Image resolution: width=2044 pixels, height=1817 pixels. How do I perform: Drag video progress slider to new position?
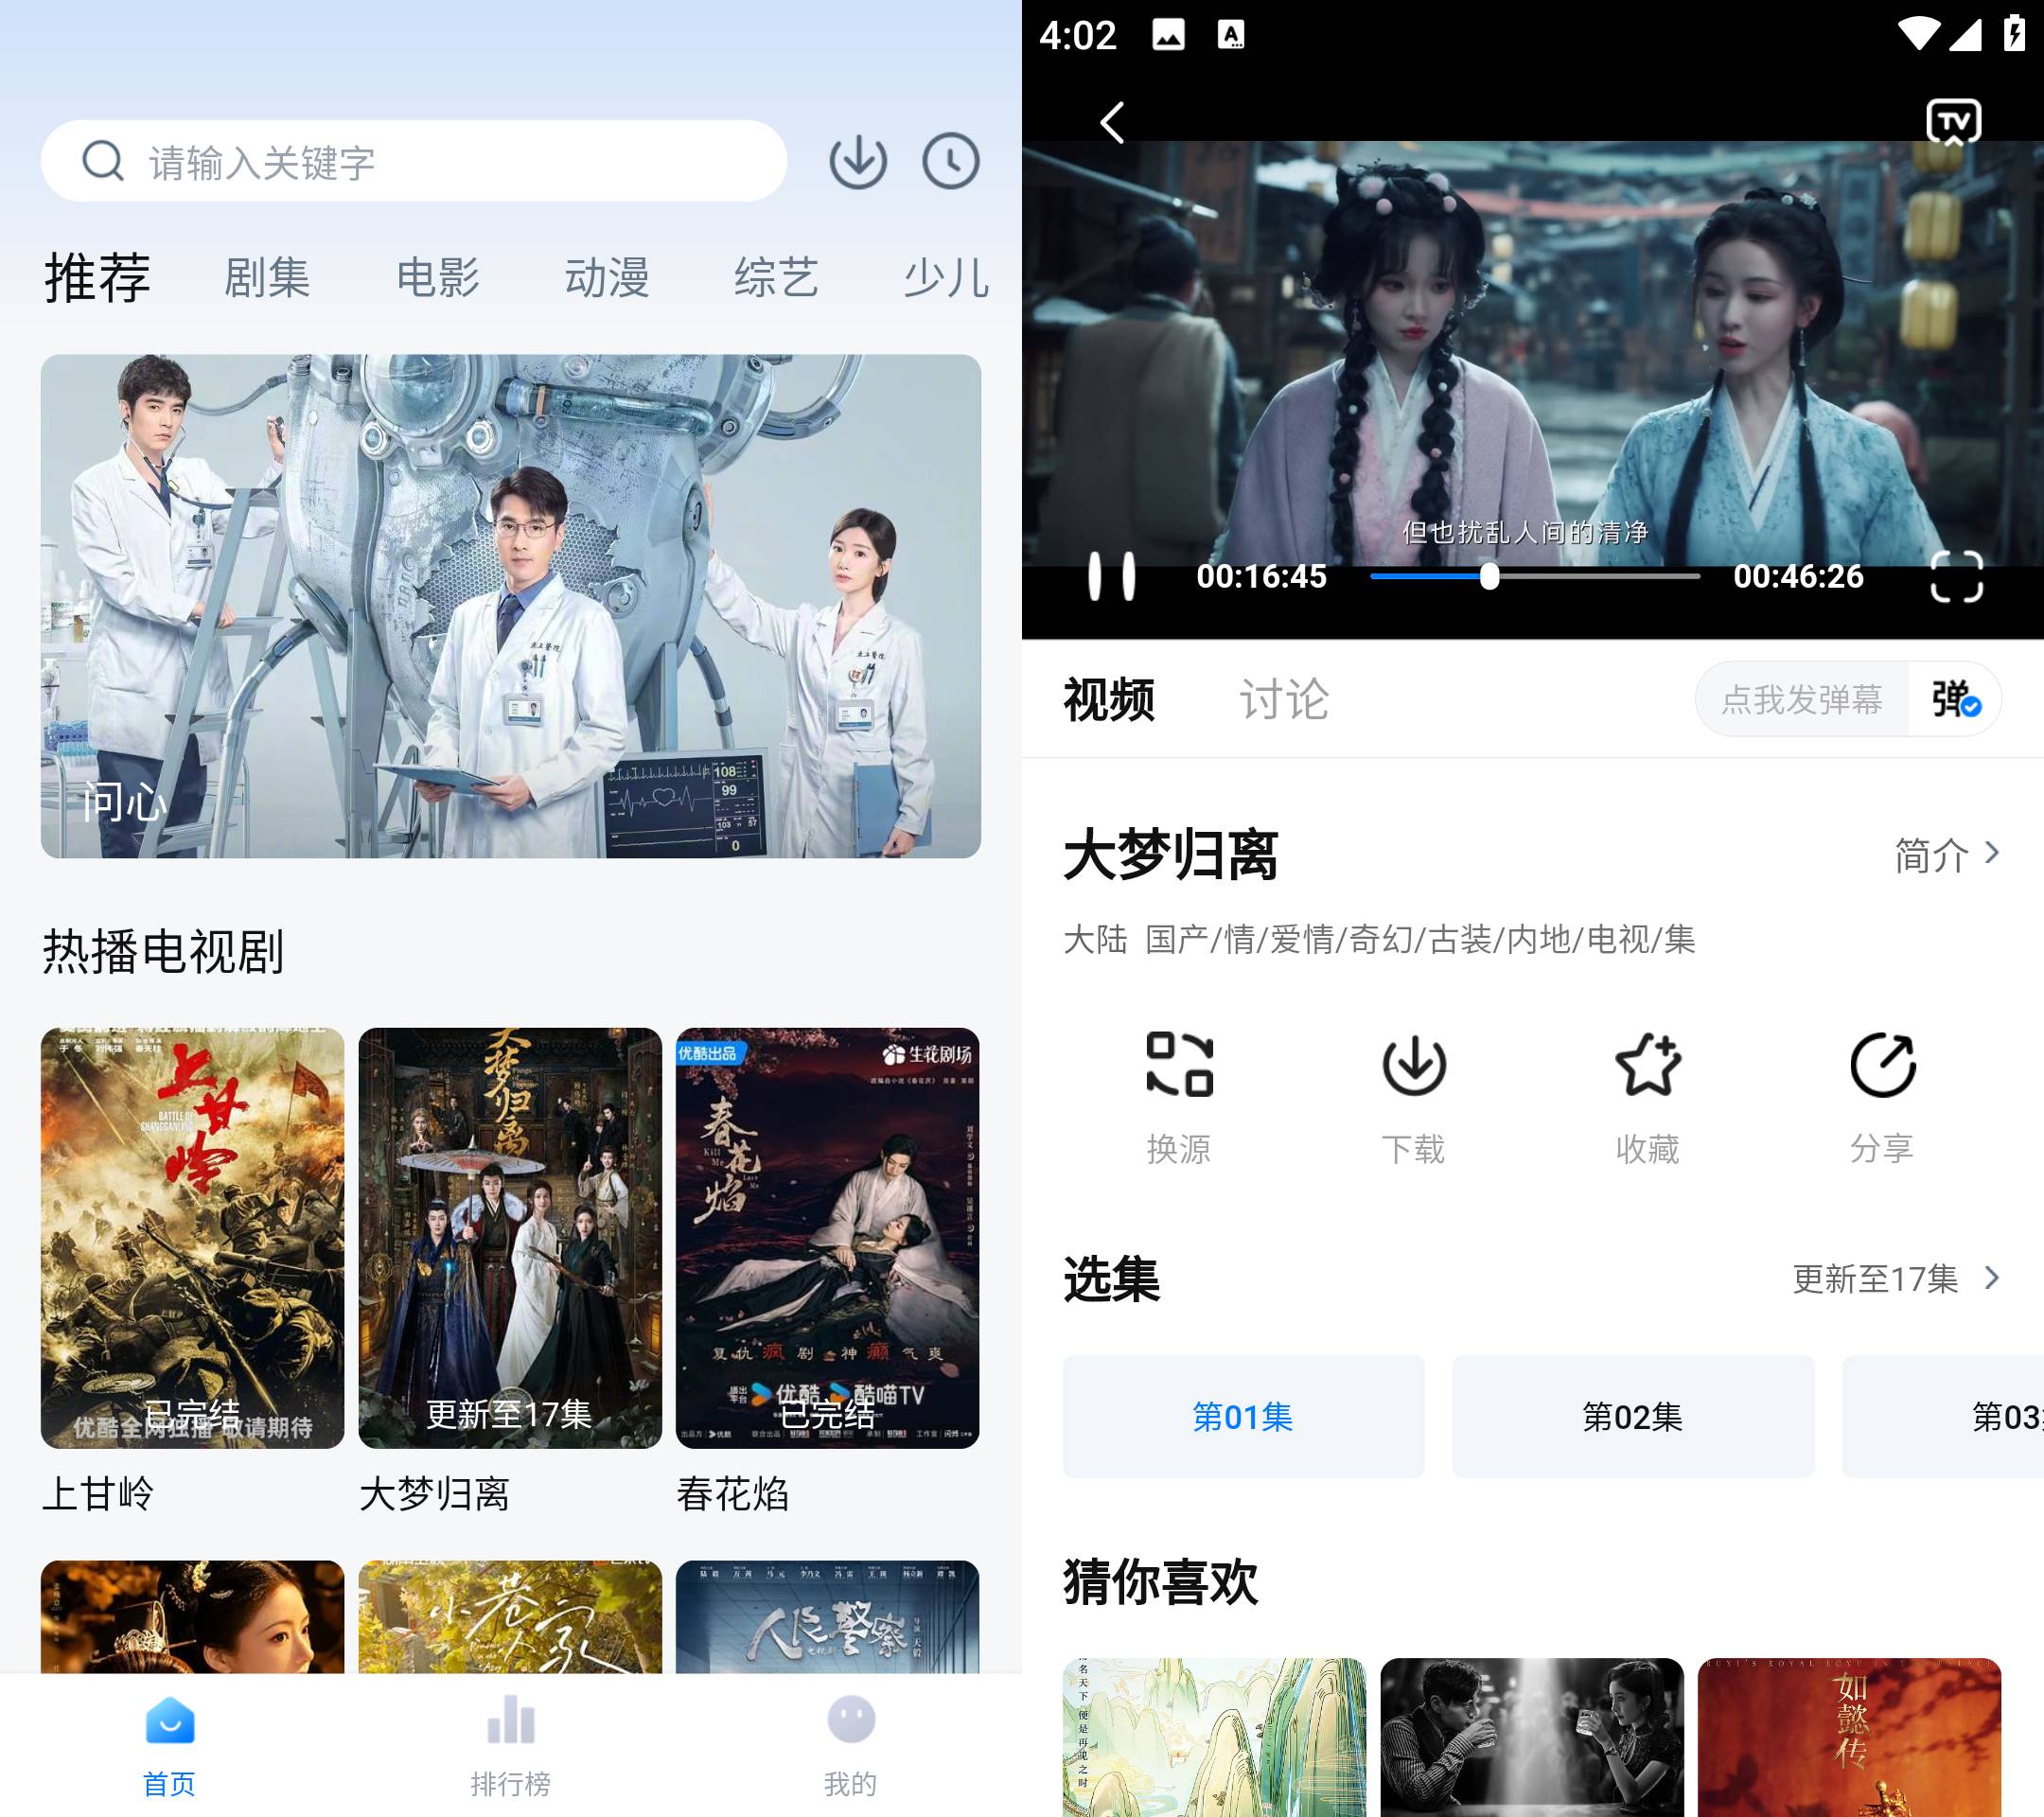coord(1483,575)
